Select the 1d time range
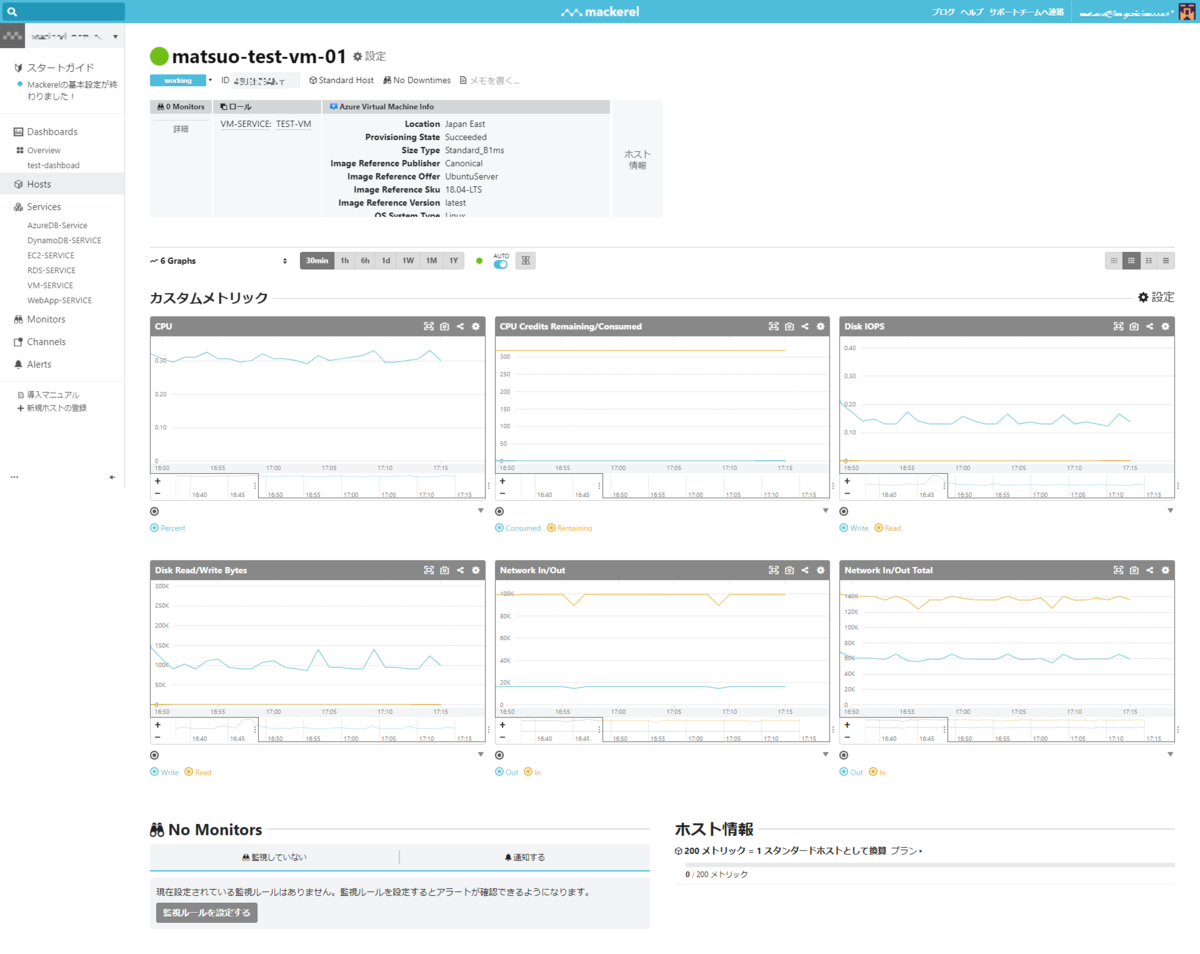The height and width of the screenshot is (954, 1200). pos(386,261)
